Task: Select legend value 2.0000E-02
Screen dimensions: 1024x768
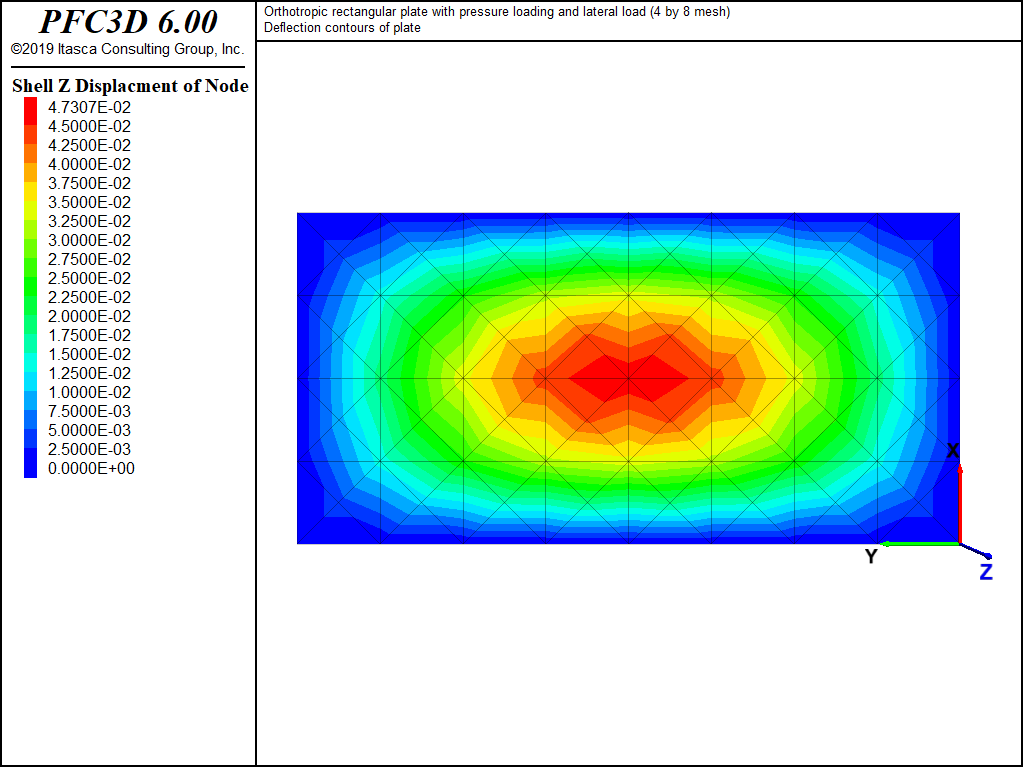Action: (x=89, y=315)
